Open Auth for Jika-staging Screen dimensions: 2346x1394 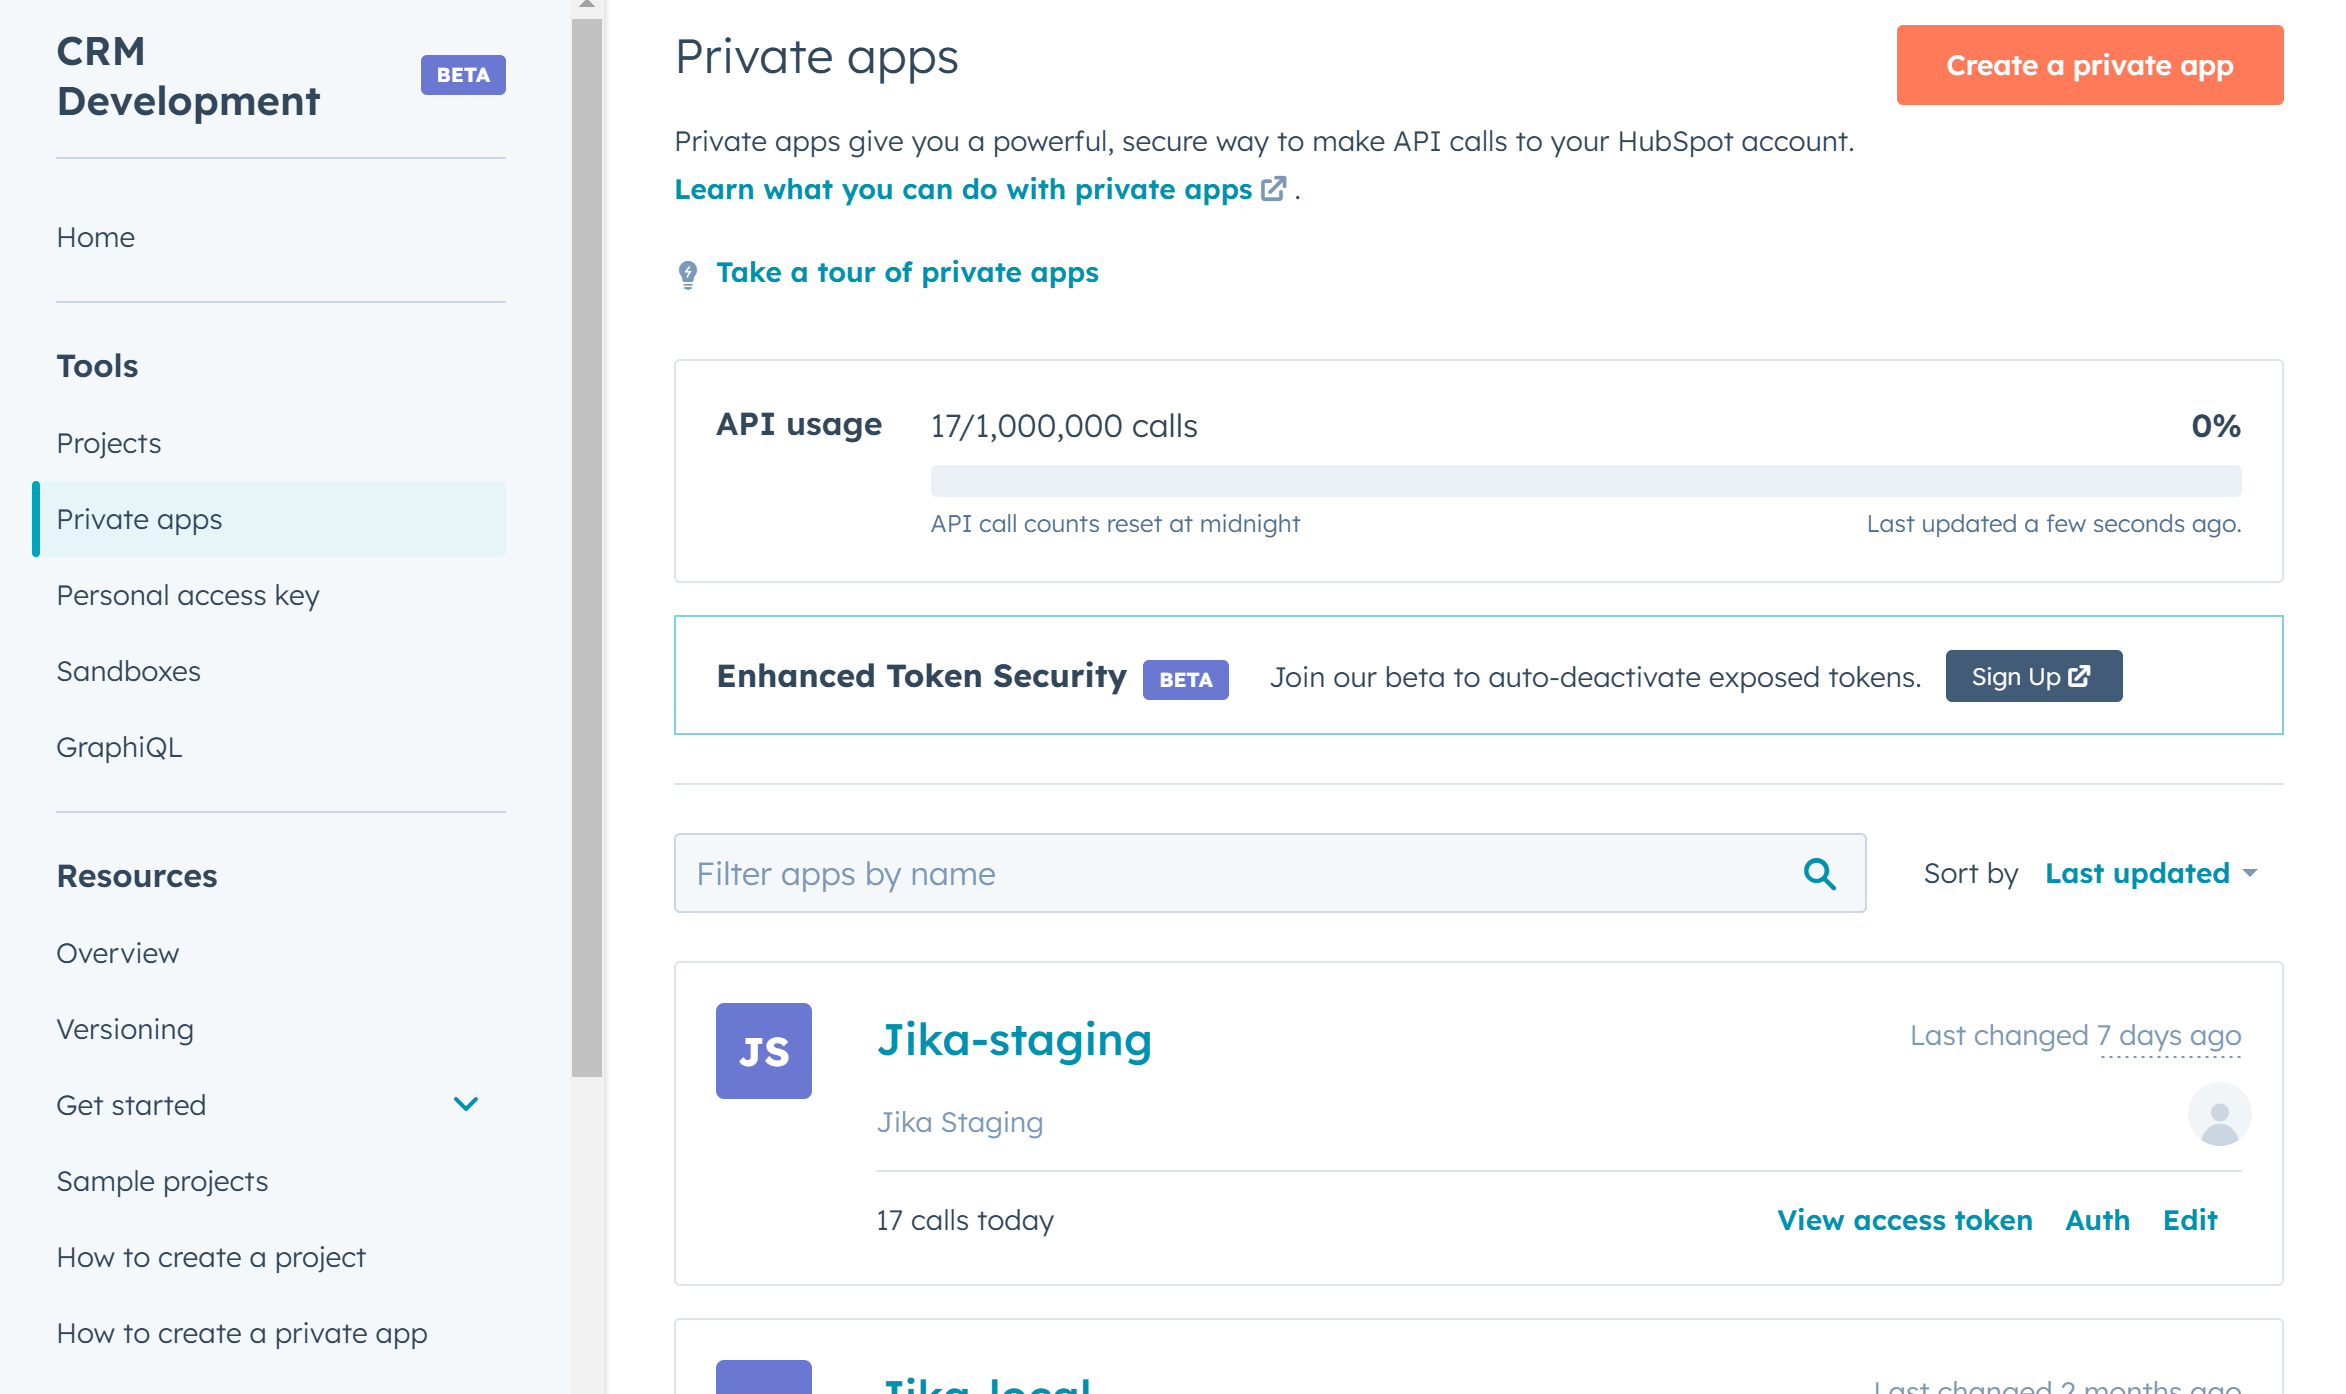tap(2098, 1220)
